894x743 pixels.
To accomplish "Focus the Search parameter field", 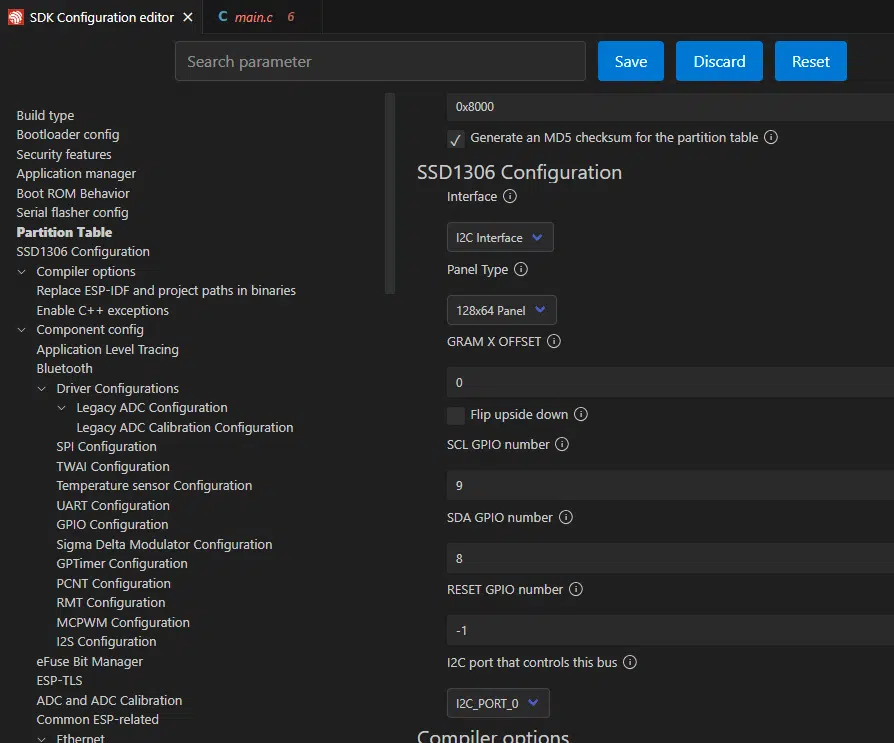I will 380,61.
